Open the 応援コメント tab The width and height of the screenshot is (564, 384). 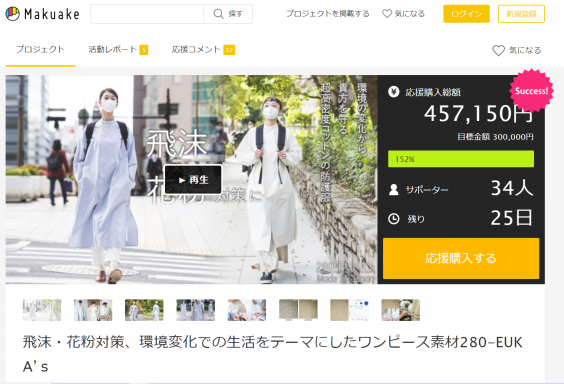(x=196, y=49)
